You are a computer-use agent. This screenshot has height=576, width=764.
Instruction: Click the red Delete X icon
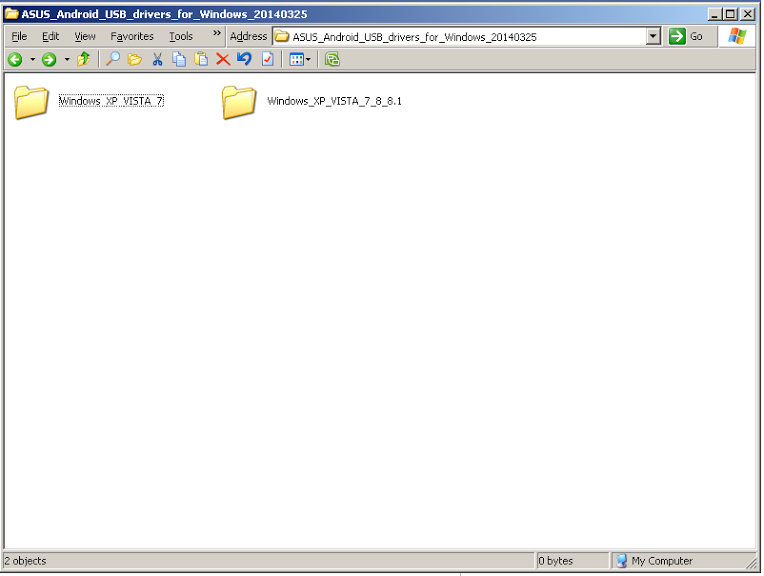[x=223, y=59]
